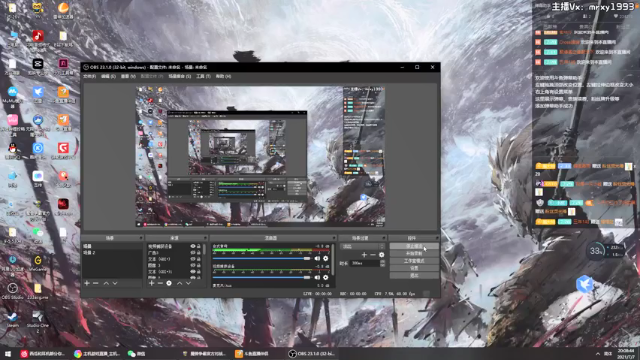Screen dimensions: 640x360
Task: Remove the selected source with the minus icon
Action: (160, 283)
